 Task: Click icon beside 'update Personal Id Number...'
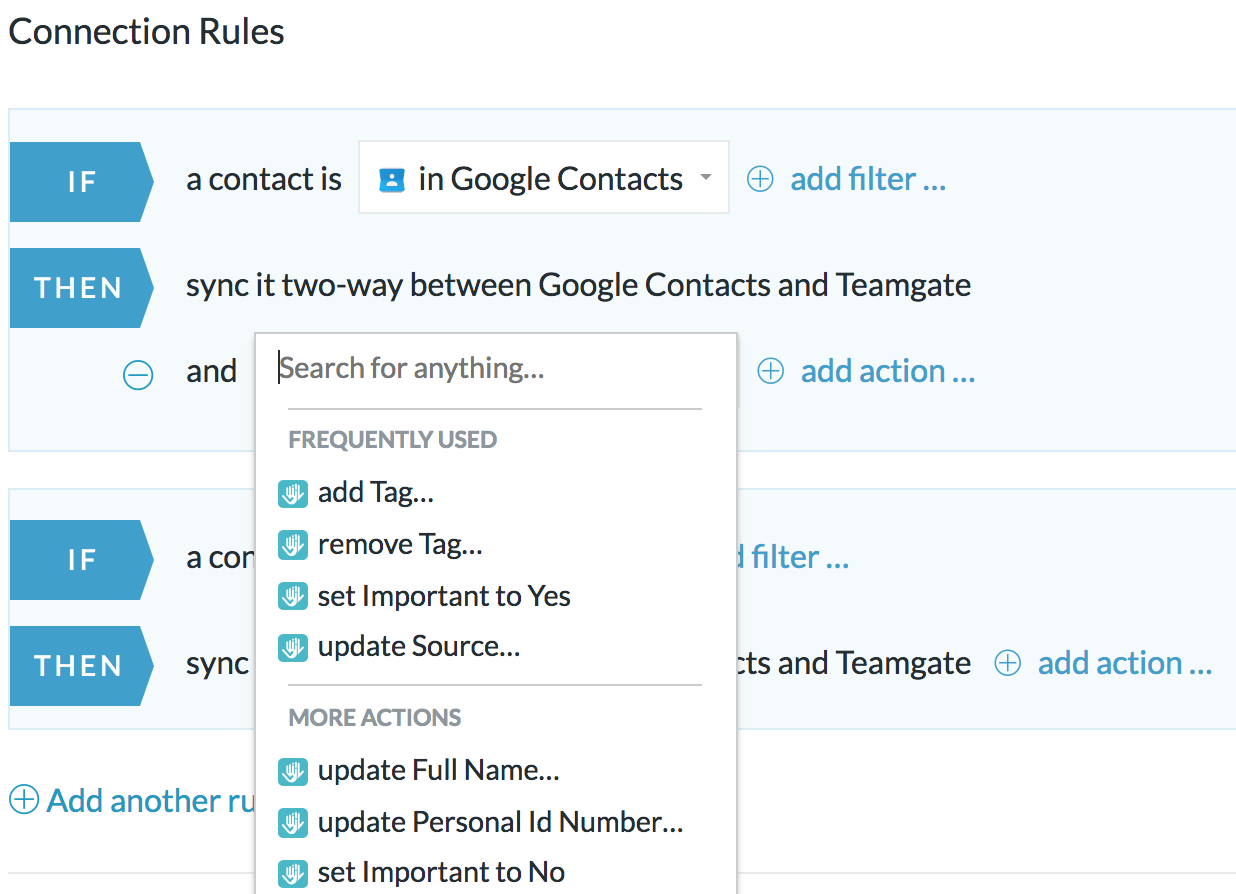point(292,823)
